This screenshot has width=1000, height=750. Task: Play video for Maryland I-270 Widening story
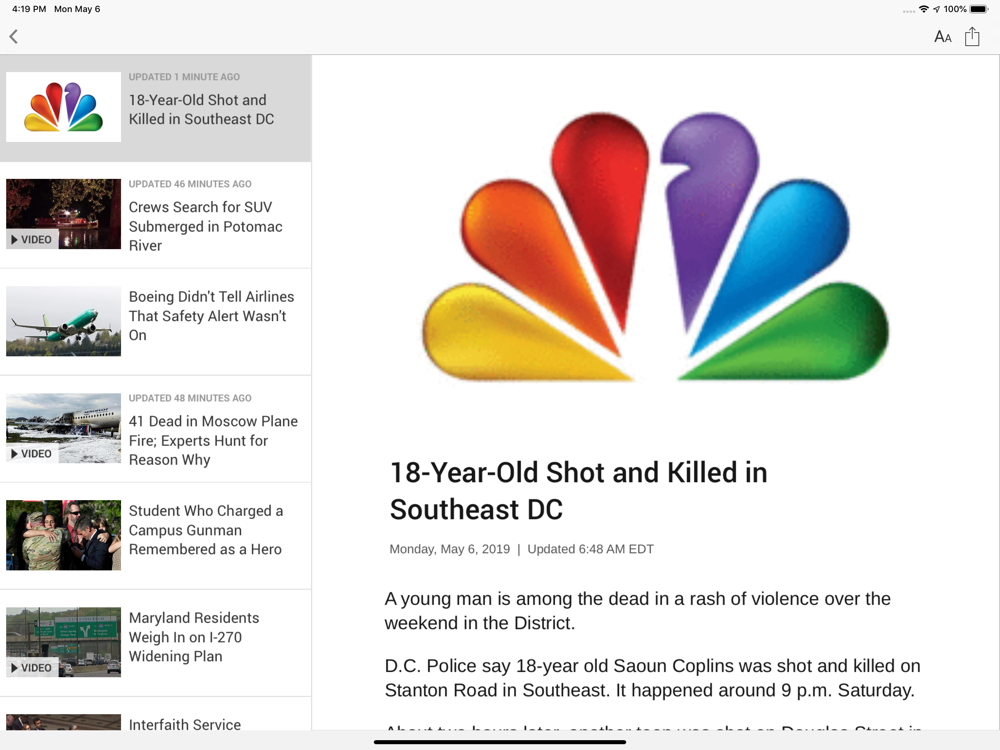click(x=32, y=668)
